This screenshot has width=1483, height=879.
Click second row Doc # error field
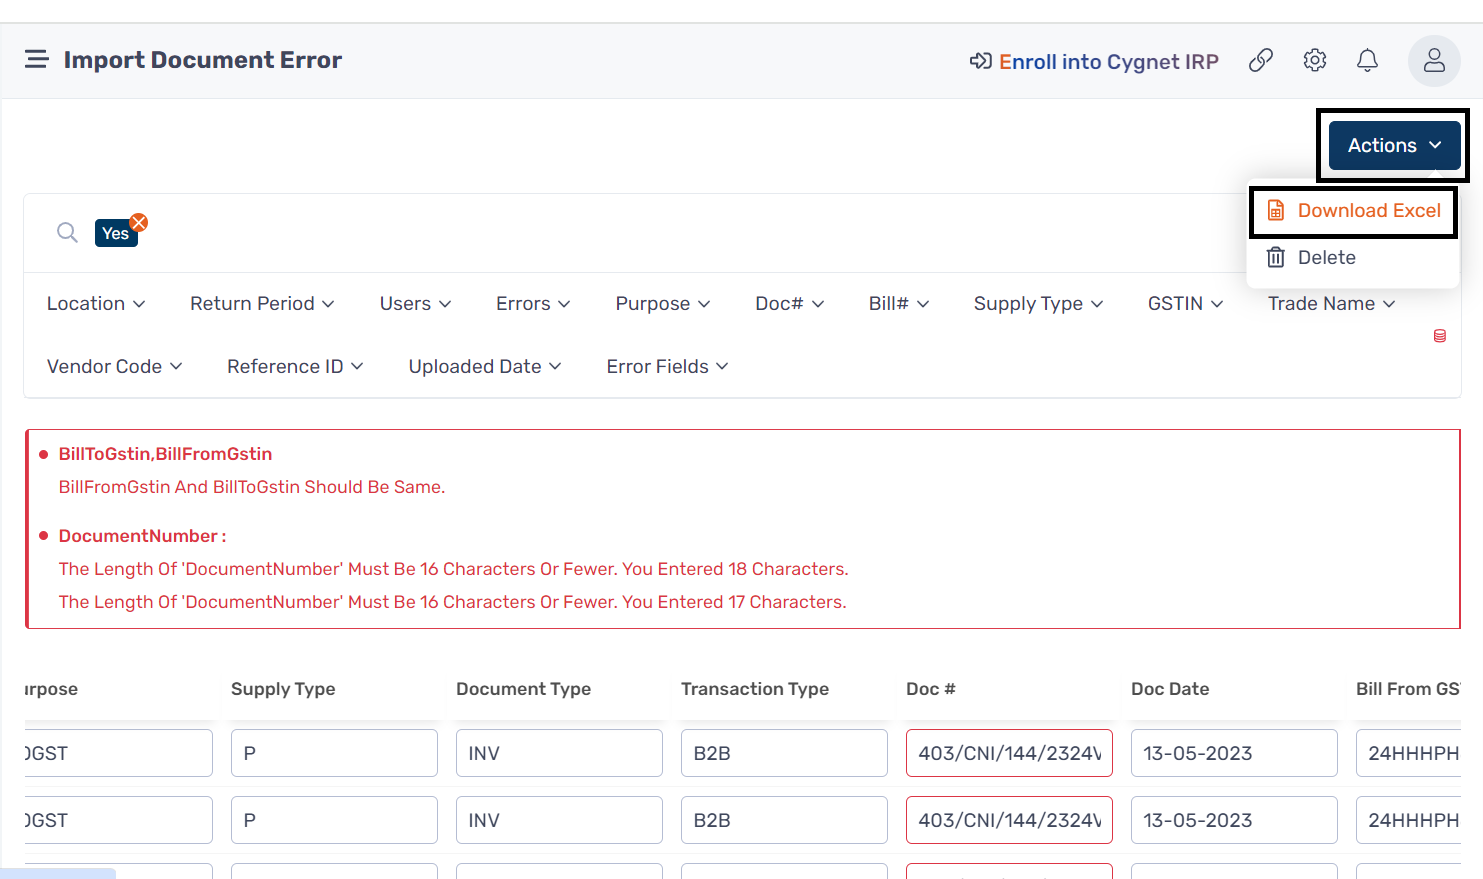(1009, 820)
